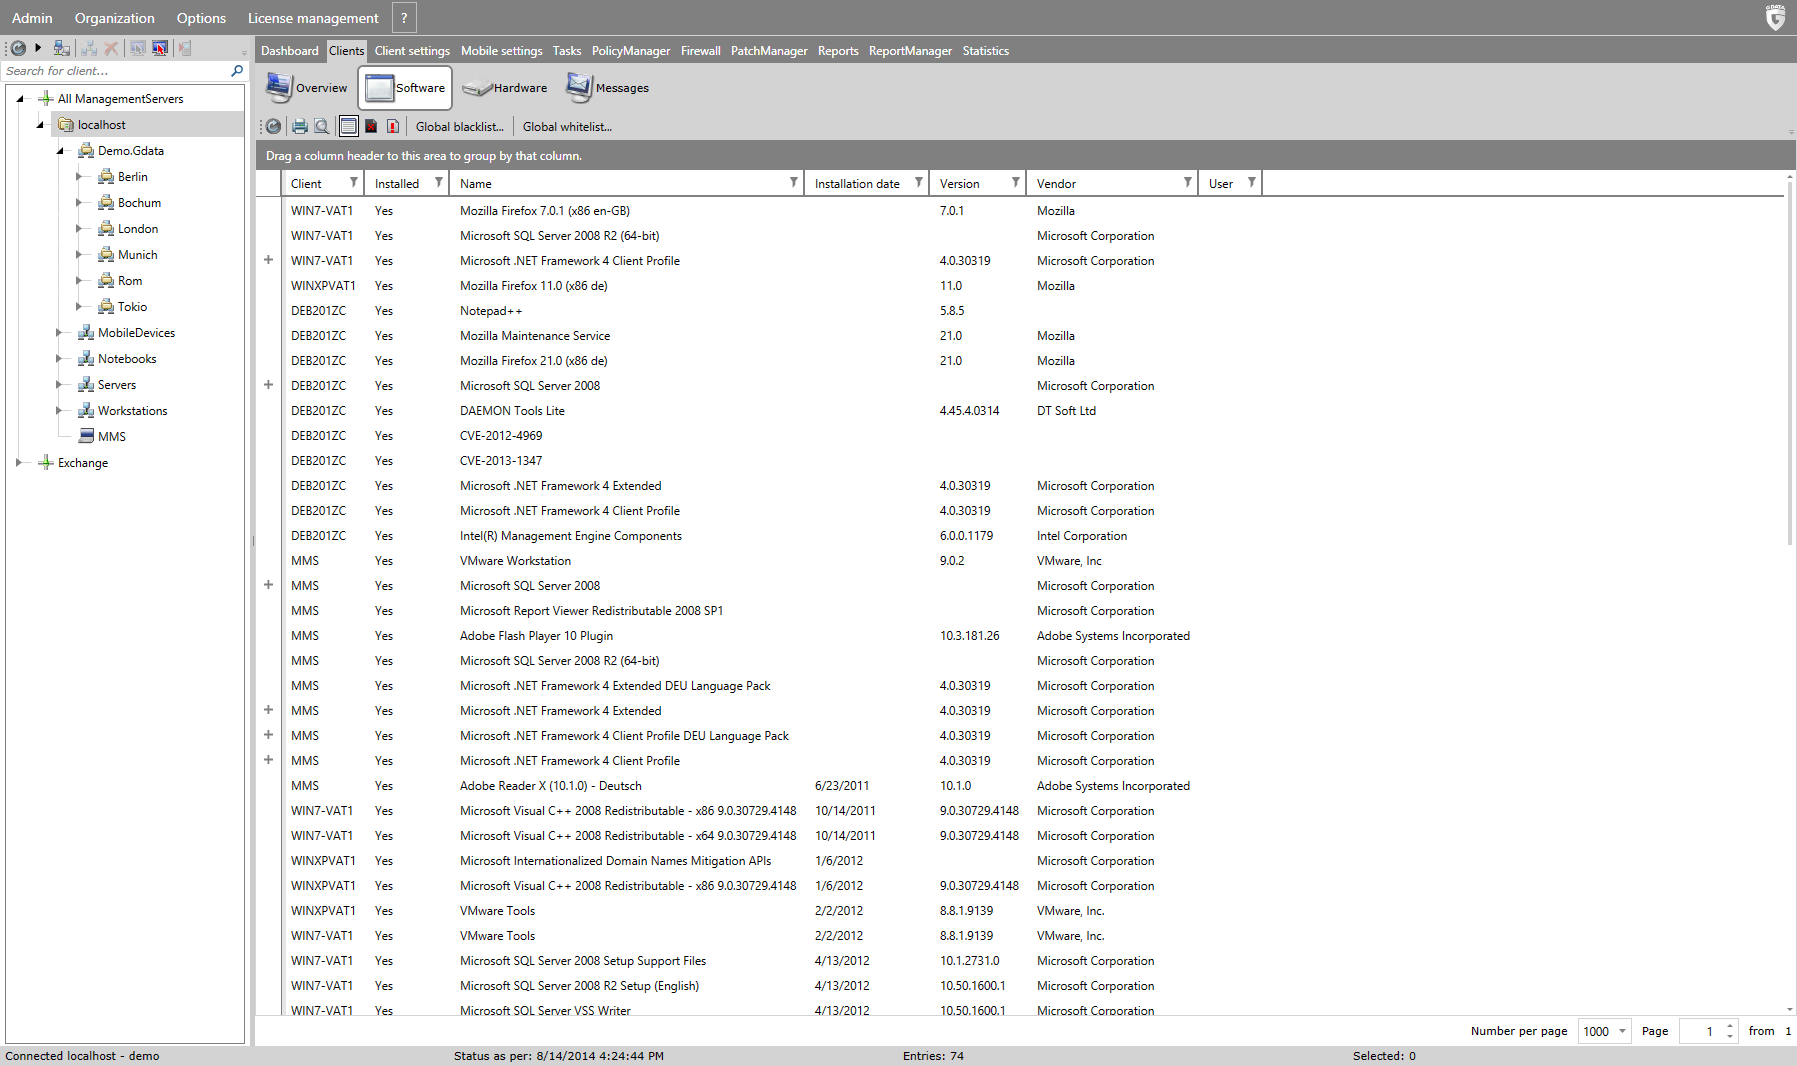1797x1066 pixels.
Task: Expand the WIN7-VAT1 .NET Framework 4 Client Profile row
Action: 268,260
